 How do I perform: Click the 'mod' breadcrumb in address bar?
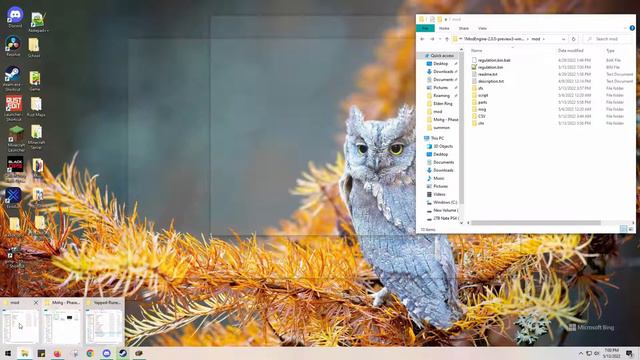[x=536, y=39]
